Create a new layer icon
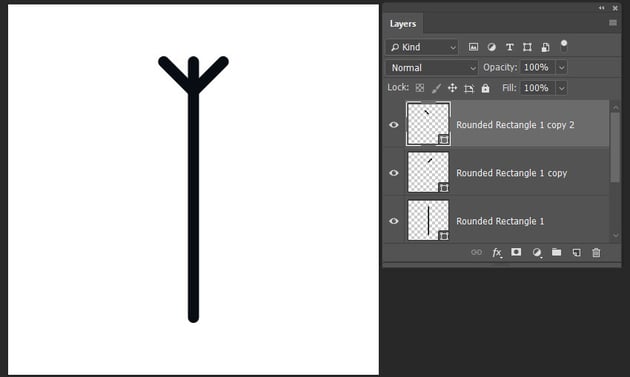630x377 pixels. click(x=577, y=252)
